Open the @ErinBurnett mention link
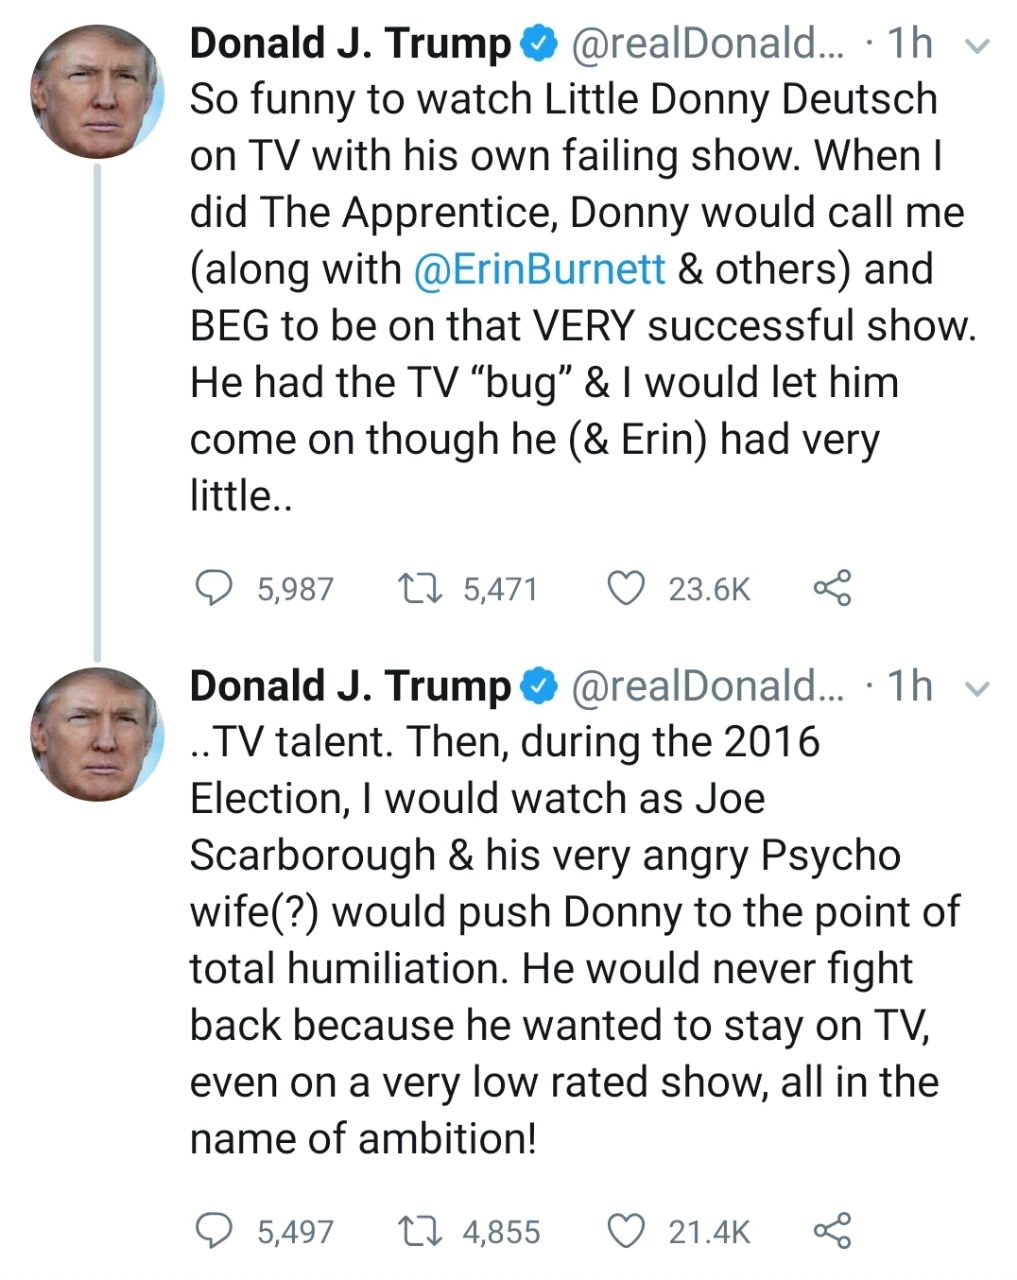Viewport: 1017px width, 1280px height. tap(539, 270)
